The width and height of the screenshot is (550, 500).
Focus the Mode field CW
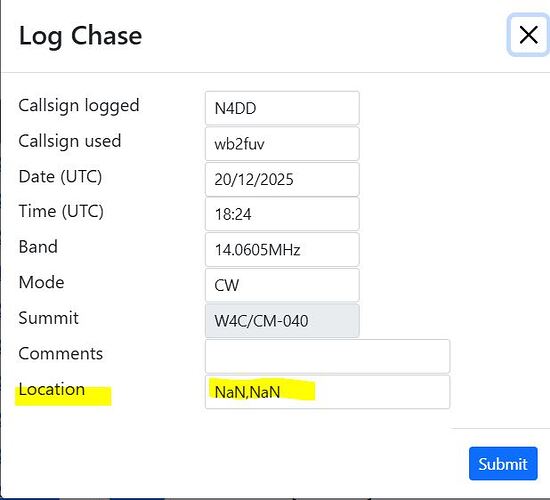pyautogui.click(x=282, y=285)
